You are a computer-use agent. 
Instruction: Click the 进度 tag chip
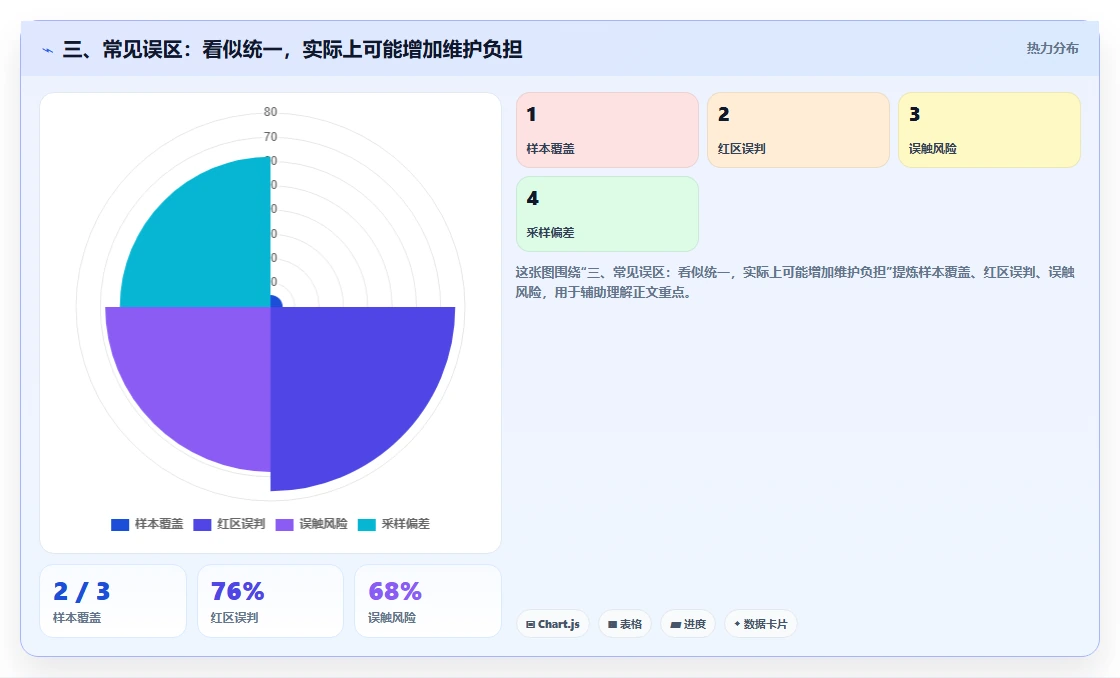tap(688, 624)
